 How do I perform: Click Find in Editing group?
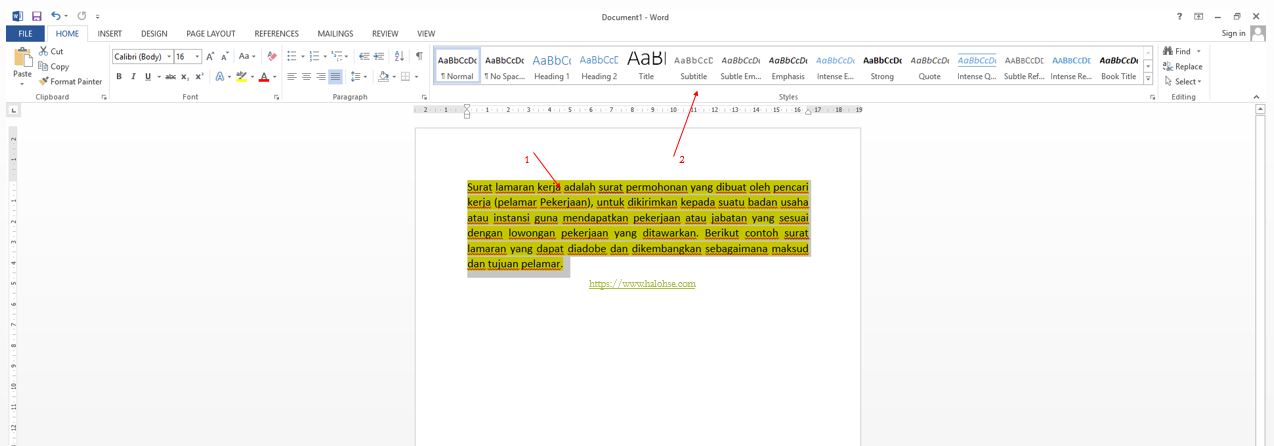(1183, 51)
